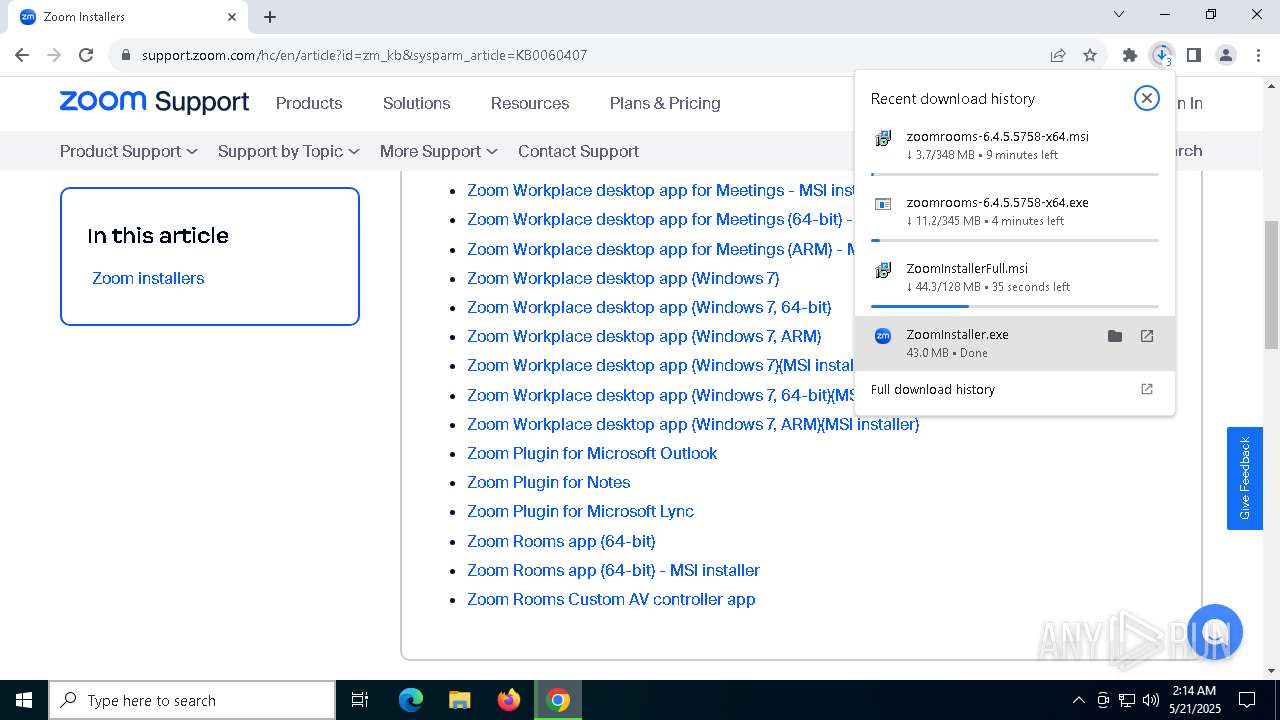The height and width of the screenshot is (720, 1280).
Task: Click the Chrome downloads toolbar icon
Action: click(1161, 55)
